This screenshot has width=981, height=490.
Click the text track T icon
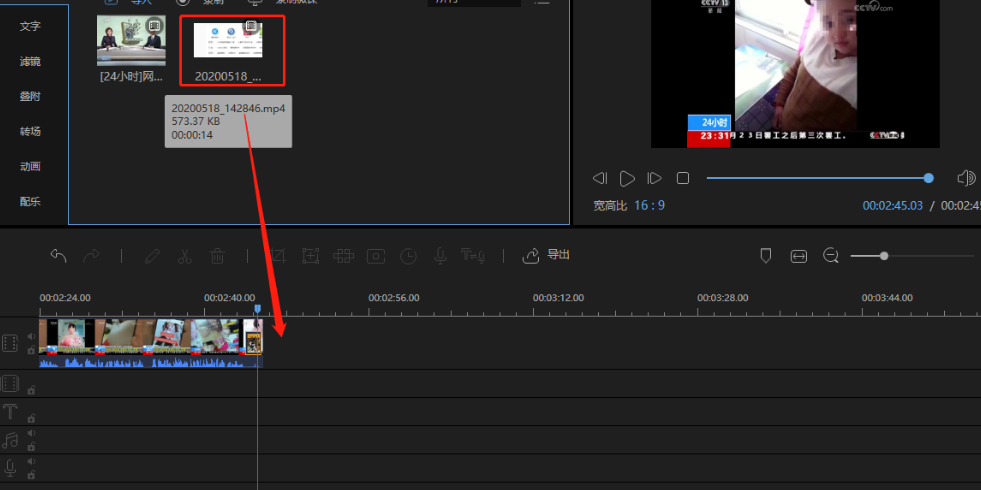coord(11,412)
